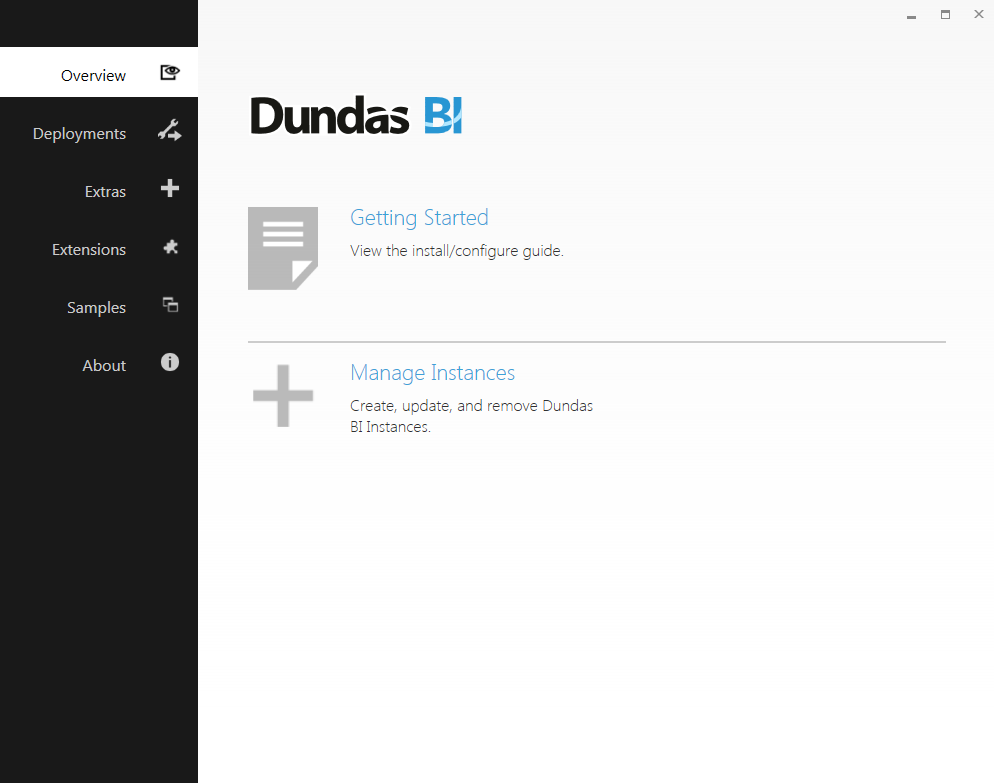The width and height of the screenshot is (994, 783).
Task: Click the Extras plus icon in sidebar
Action: [x=170, y=188]
